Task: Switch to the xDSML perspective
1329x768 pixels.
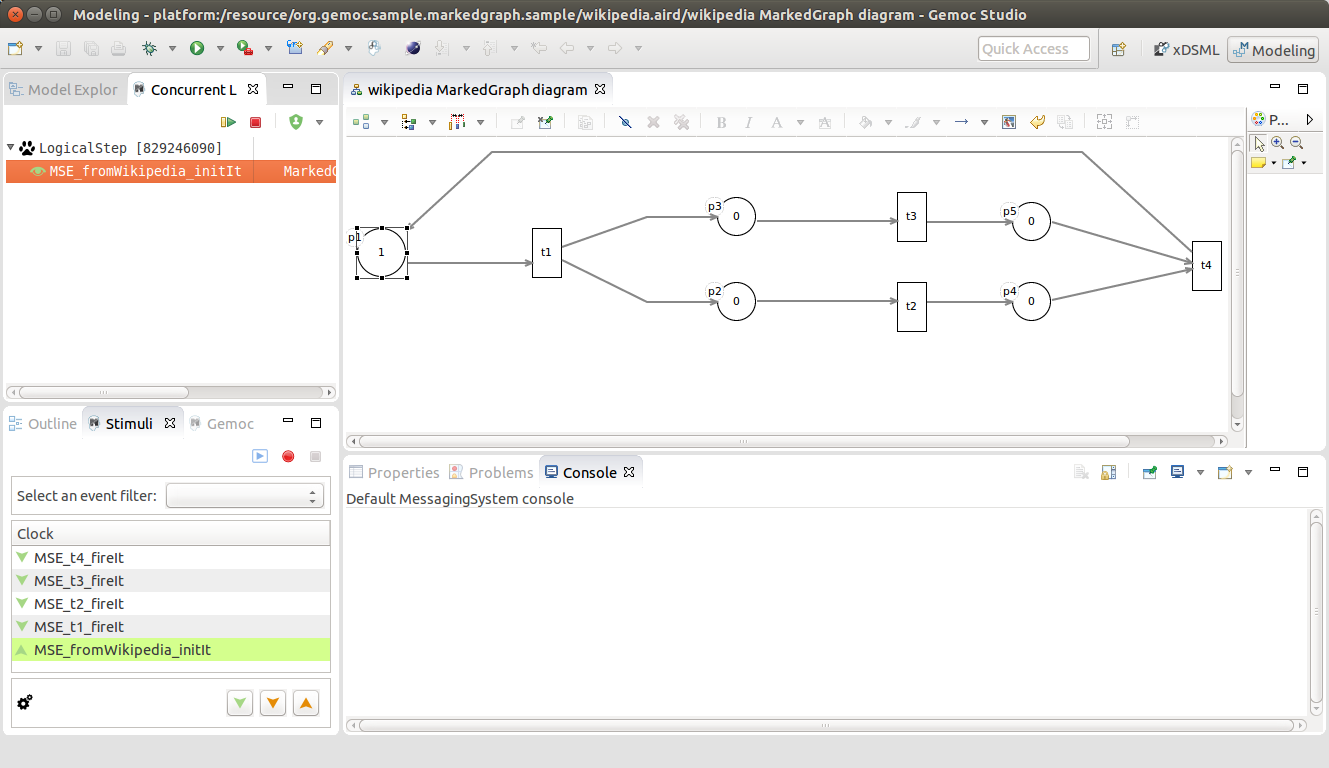Action: pos(1186,50)
